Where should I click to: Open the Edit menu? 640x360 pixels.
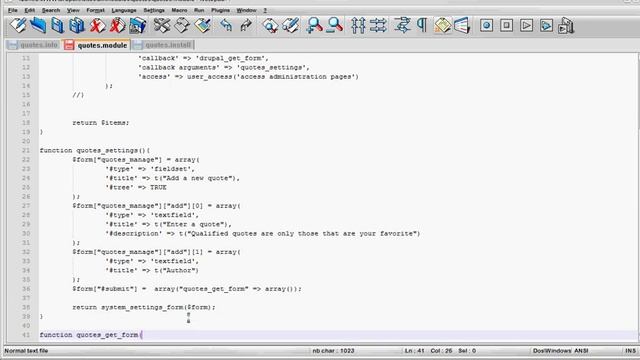pos(29,10)
